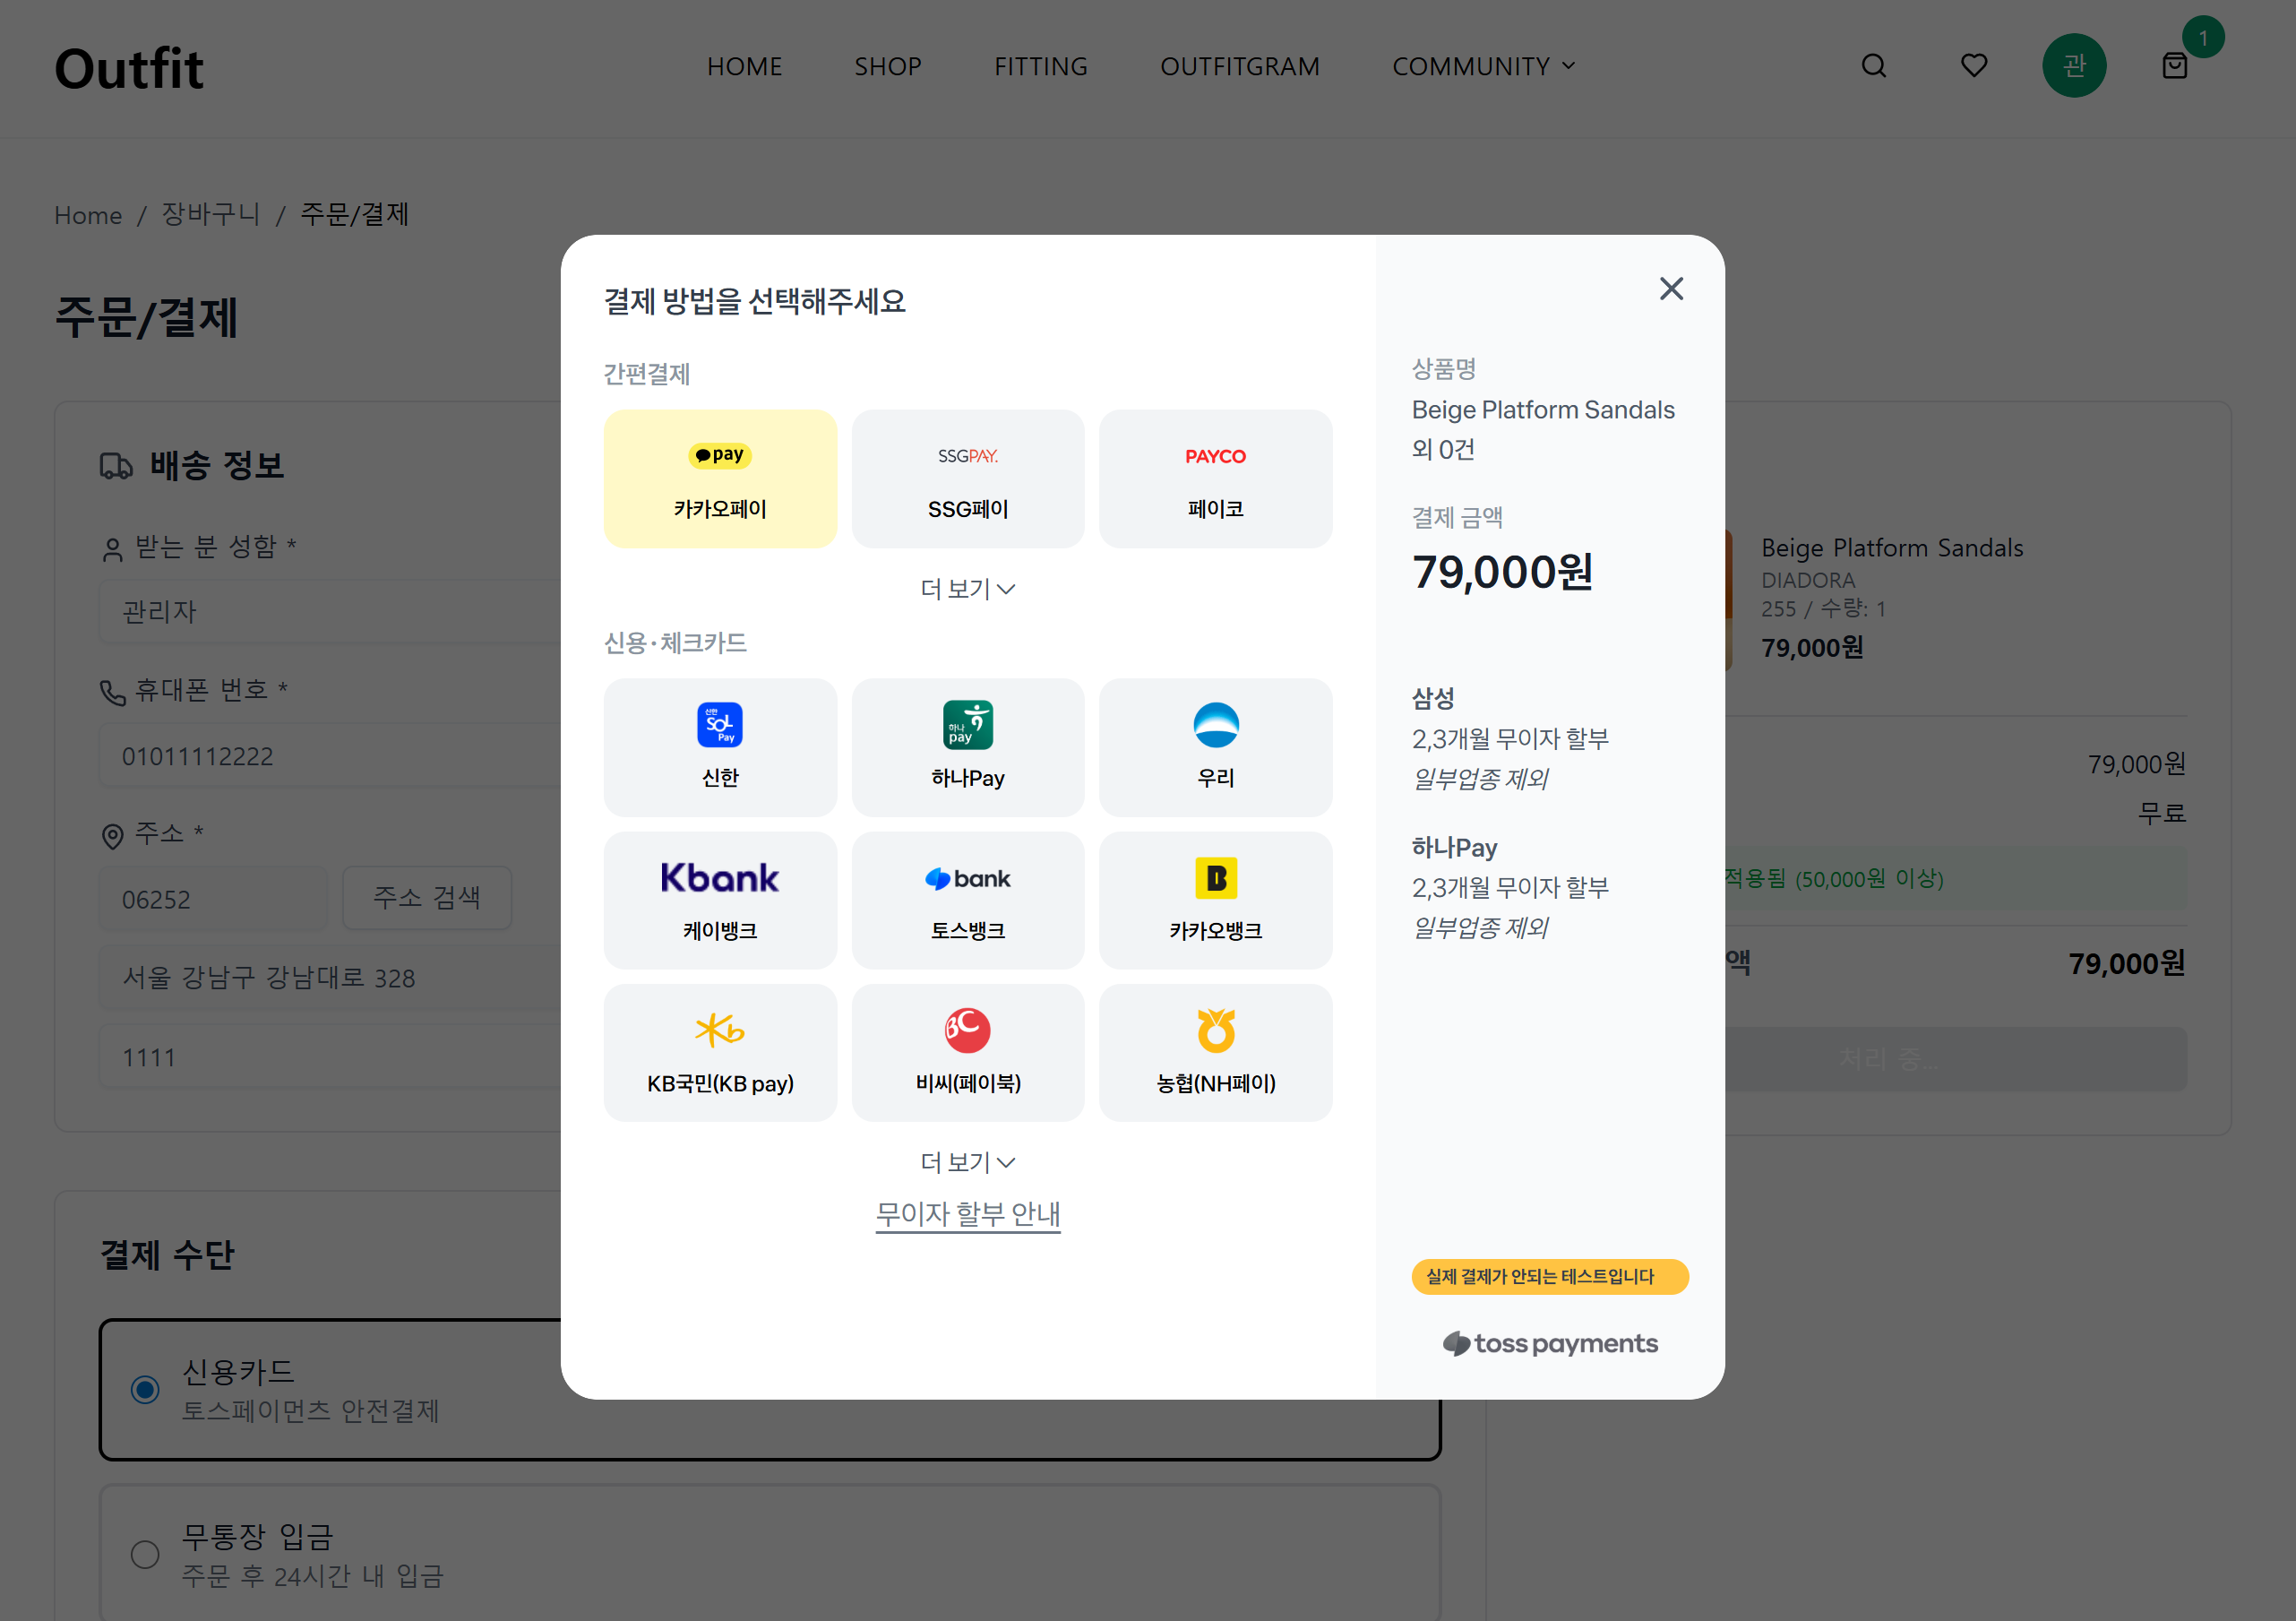Click 하나Pay installment info heading
Screen dimensions: 2296x1621
pos(1455,848)
